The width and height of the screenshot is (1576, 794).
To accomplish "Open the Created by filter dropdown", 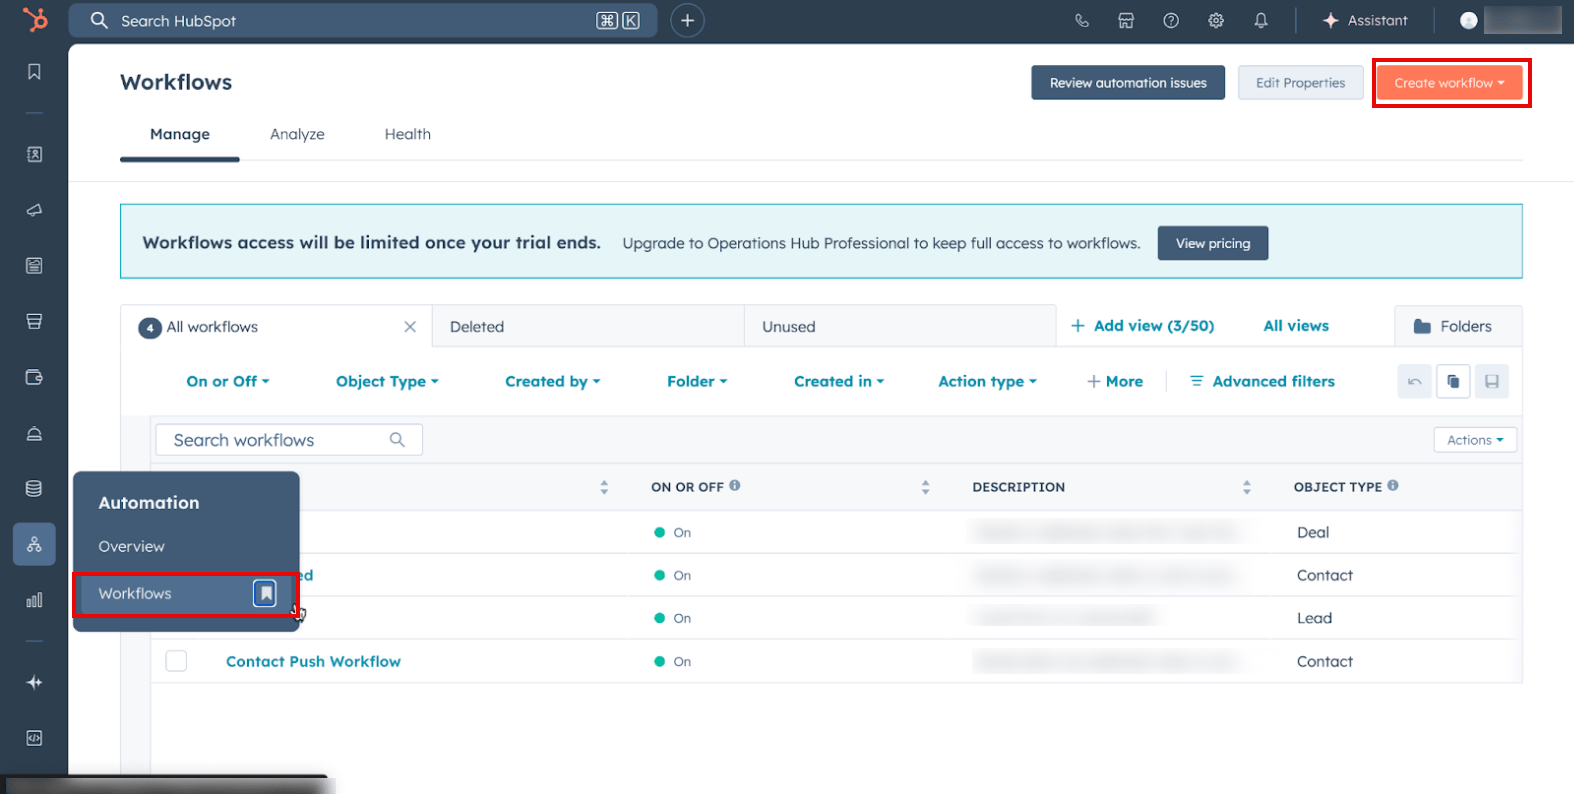I will (553, 381).
